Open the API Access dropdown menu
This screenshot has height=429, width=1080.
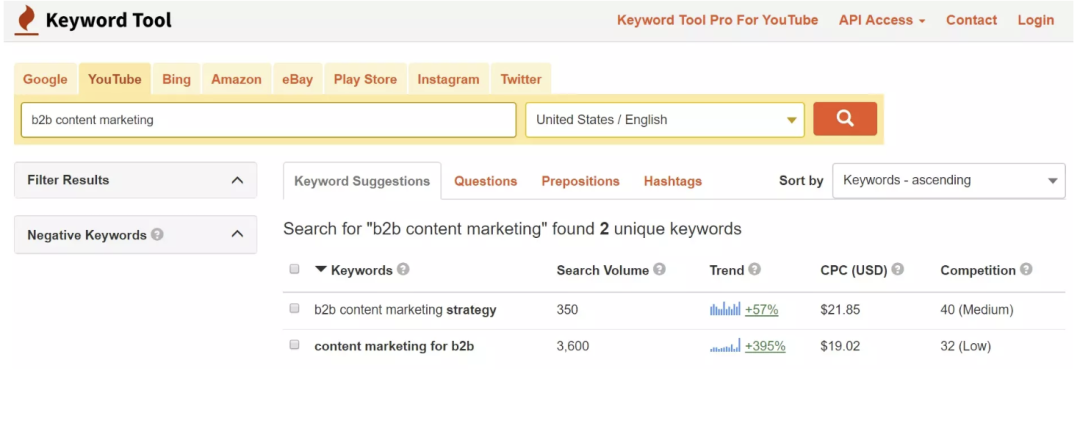[882, 20]
